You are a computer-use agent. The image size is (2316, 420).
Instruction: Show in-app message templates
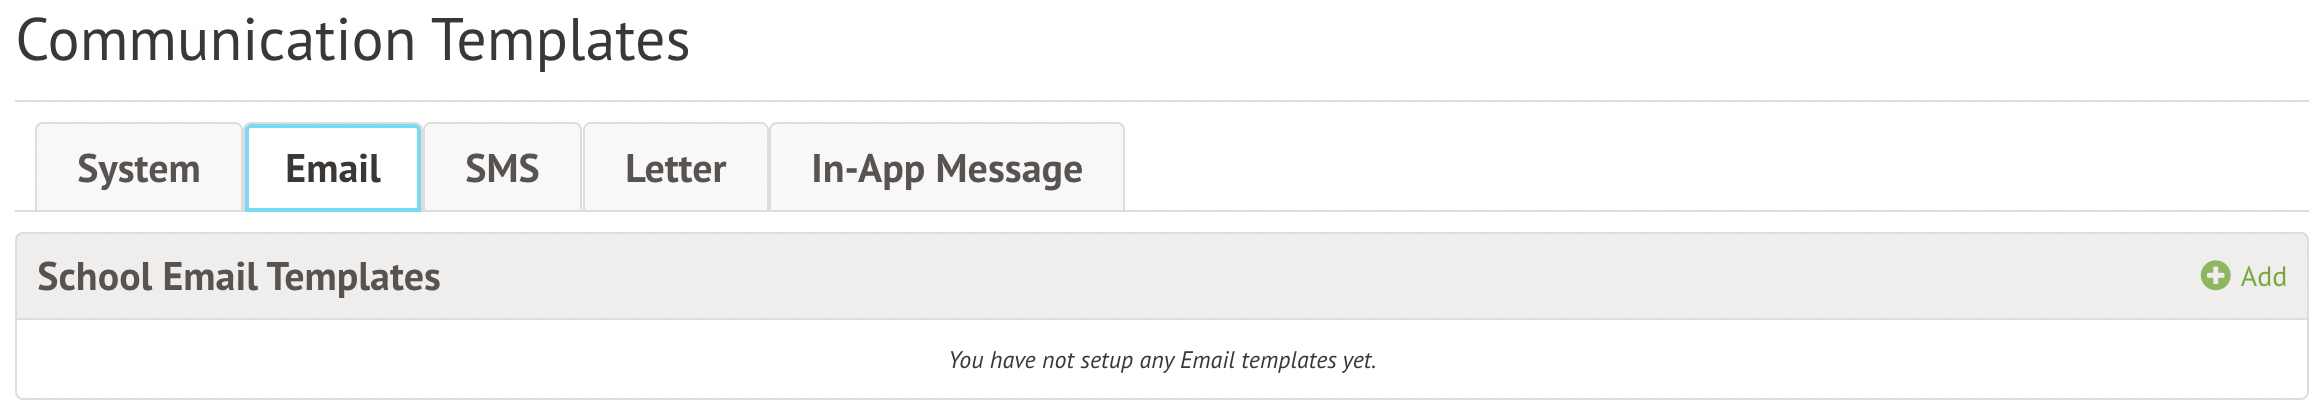coord(946,169)
